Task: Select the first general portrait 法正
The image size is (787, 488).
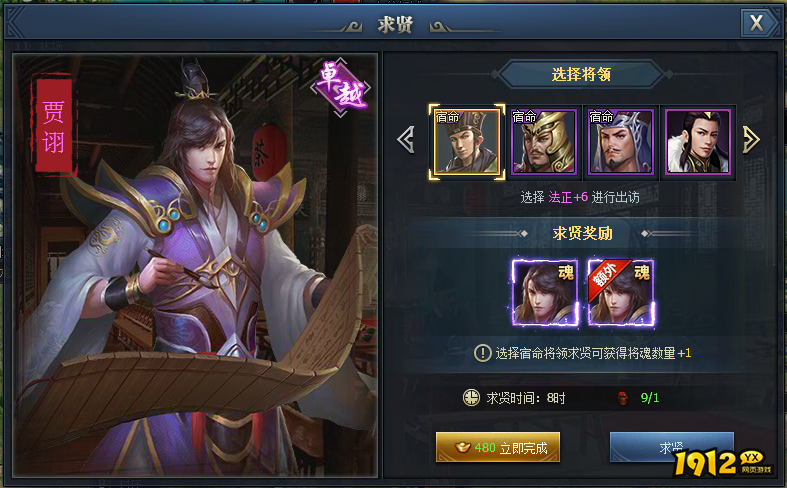Action: [x=467, y=142]
